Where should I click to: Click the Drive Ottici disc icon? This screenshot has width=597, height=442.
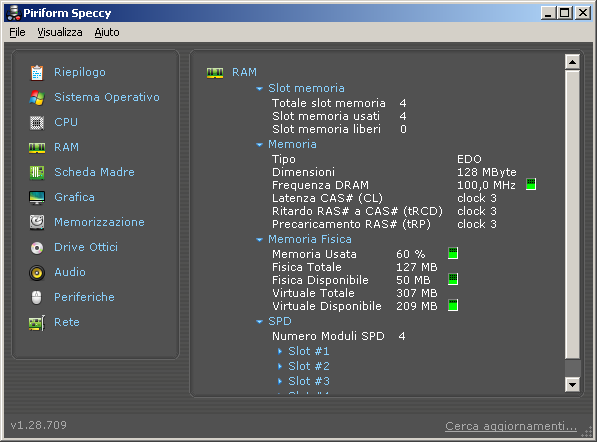37,248
